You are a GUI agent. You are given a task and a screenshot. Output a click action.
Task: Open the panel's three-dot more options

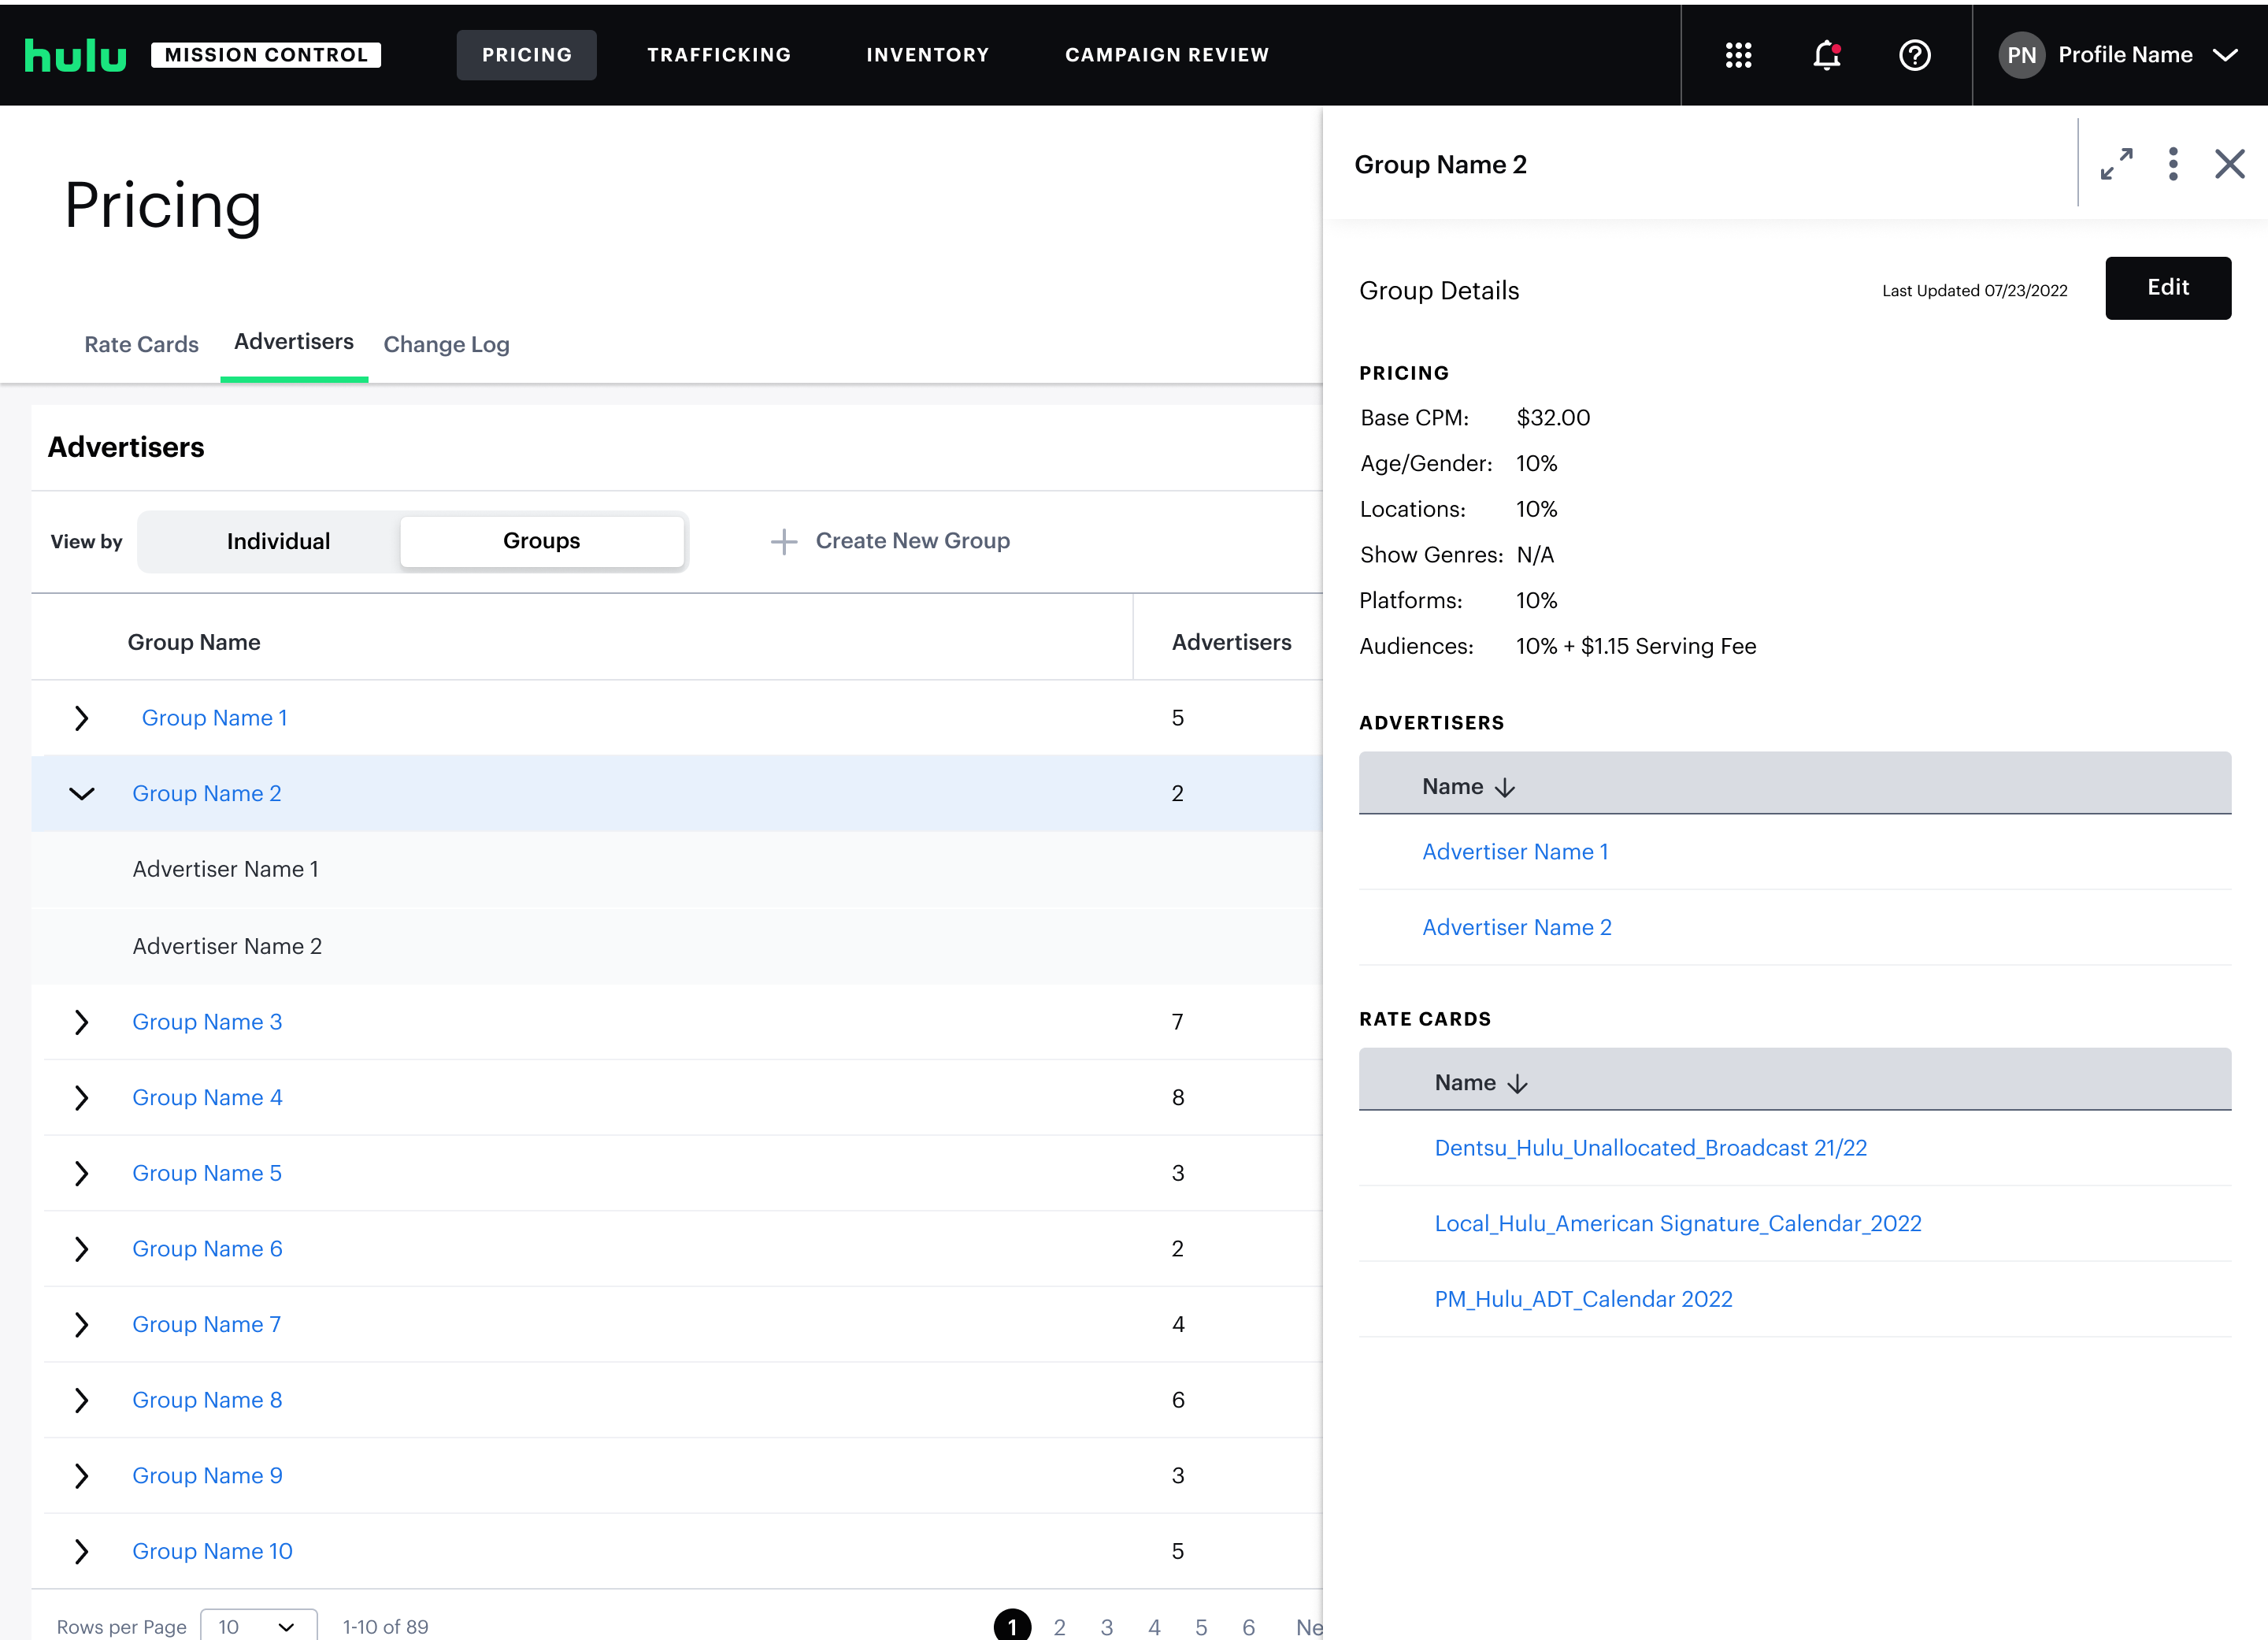pos(2173,164)
